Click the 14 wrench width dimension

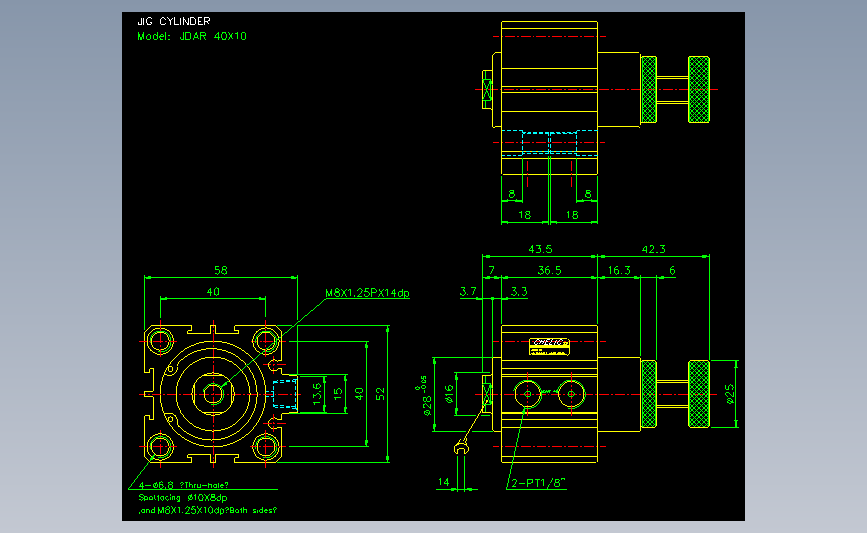pyautogui.click(x=443, y=482)
